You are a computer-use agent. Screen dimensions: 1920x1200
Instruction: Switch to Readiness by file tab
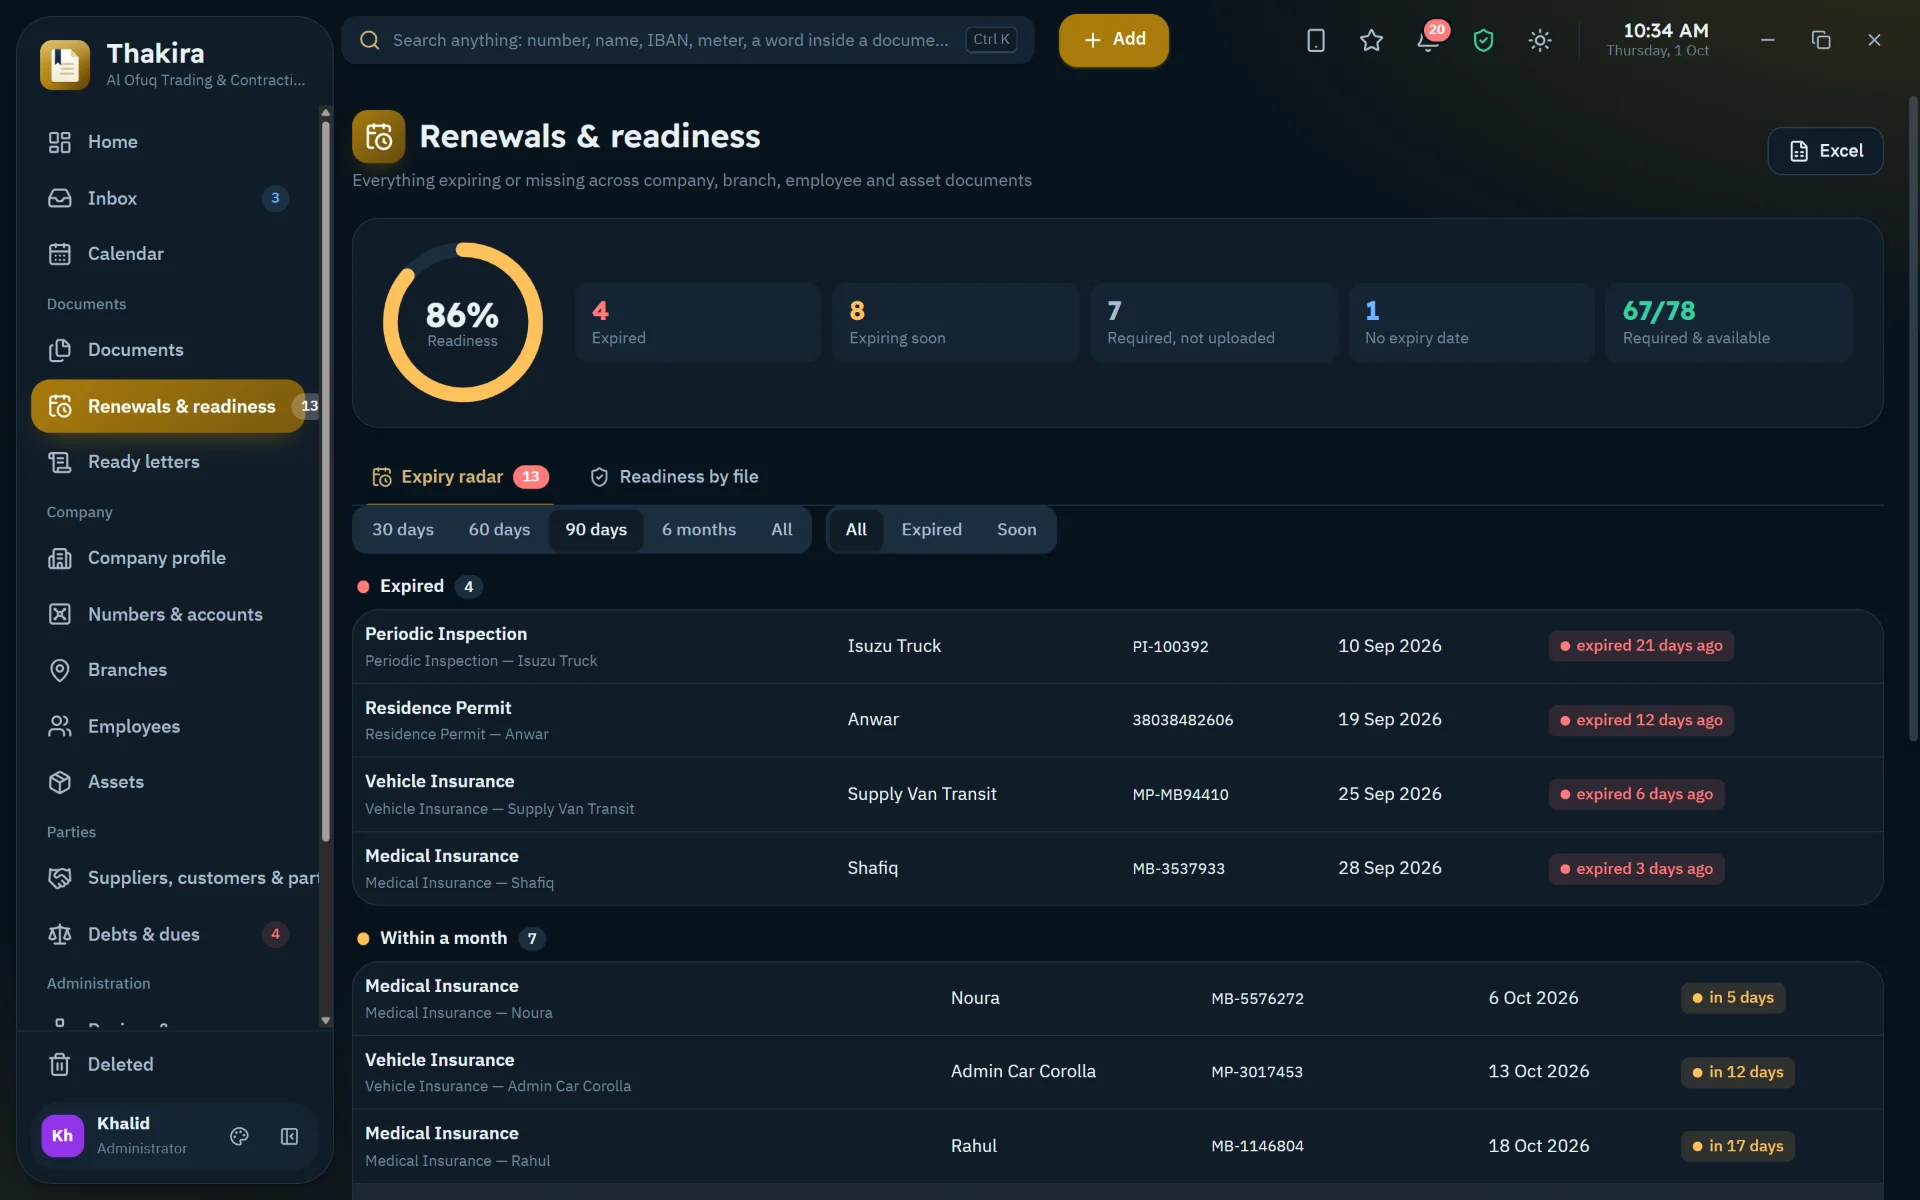674,477
